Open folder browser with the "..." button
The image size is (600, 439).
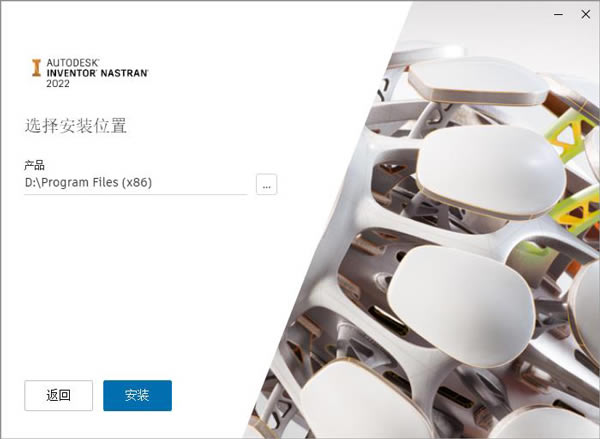coord(266,184)
